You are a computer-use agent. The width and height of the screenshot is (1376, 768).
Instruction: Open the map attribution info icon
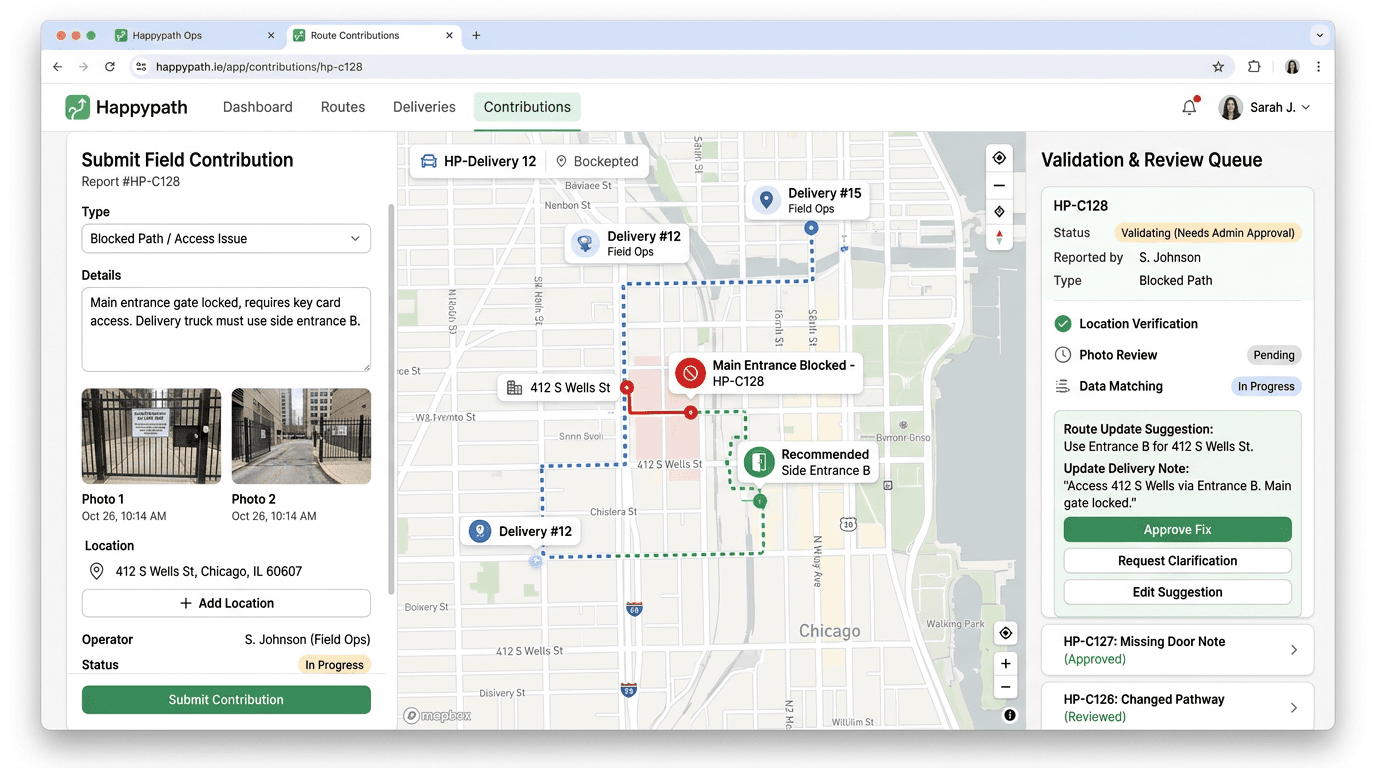click(1009, 715)
